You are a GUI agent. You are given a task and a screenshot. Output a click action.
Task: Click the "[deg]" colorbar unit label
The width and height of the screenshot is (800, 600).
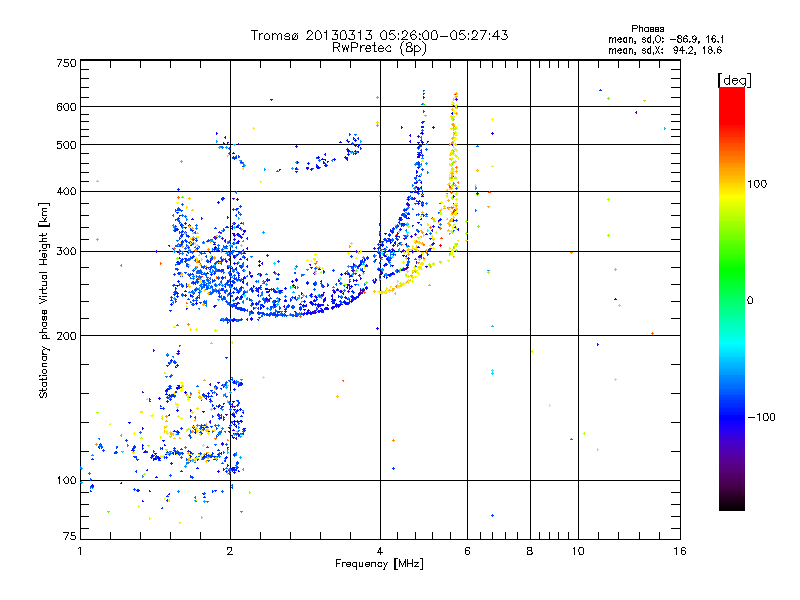[734, 80]
